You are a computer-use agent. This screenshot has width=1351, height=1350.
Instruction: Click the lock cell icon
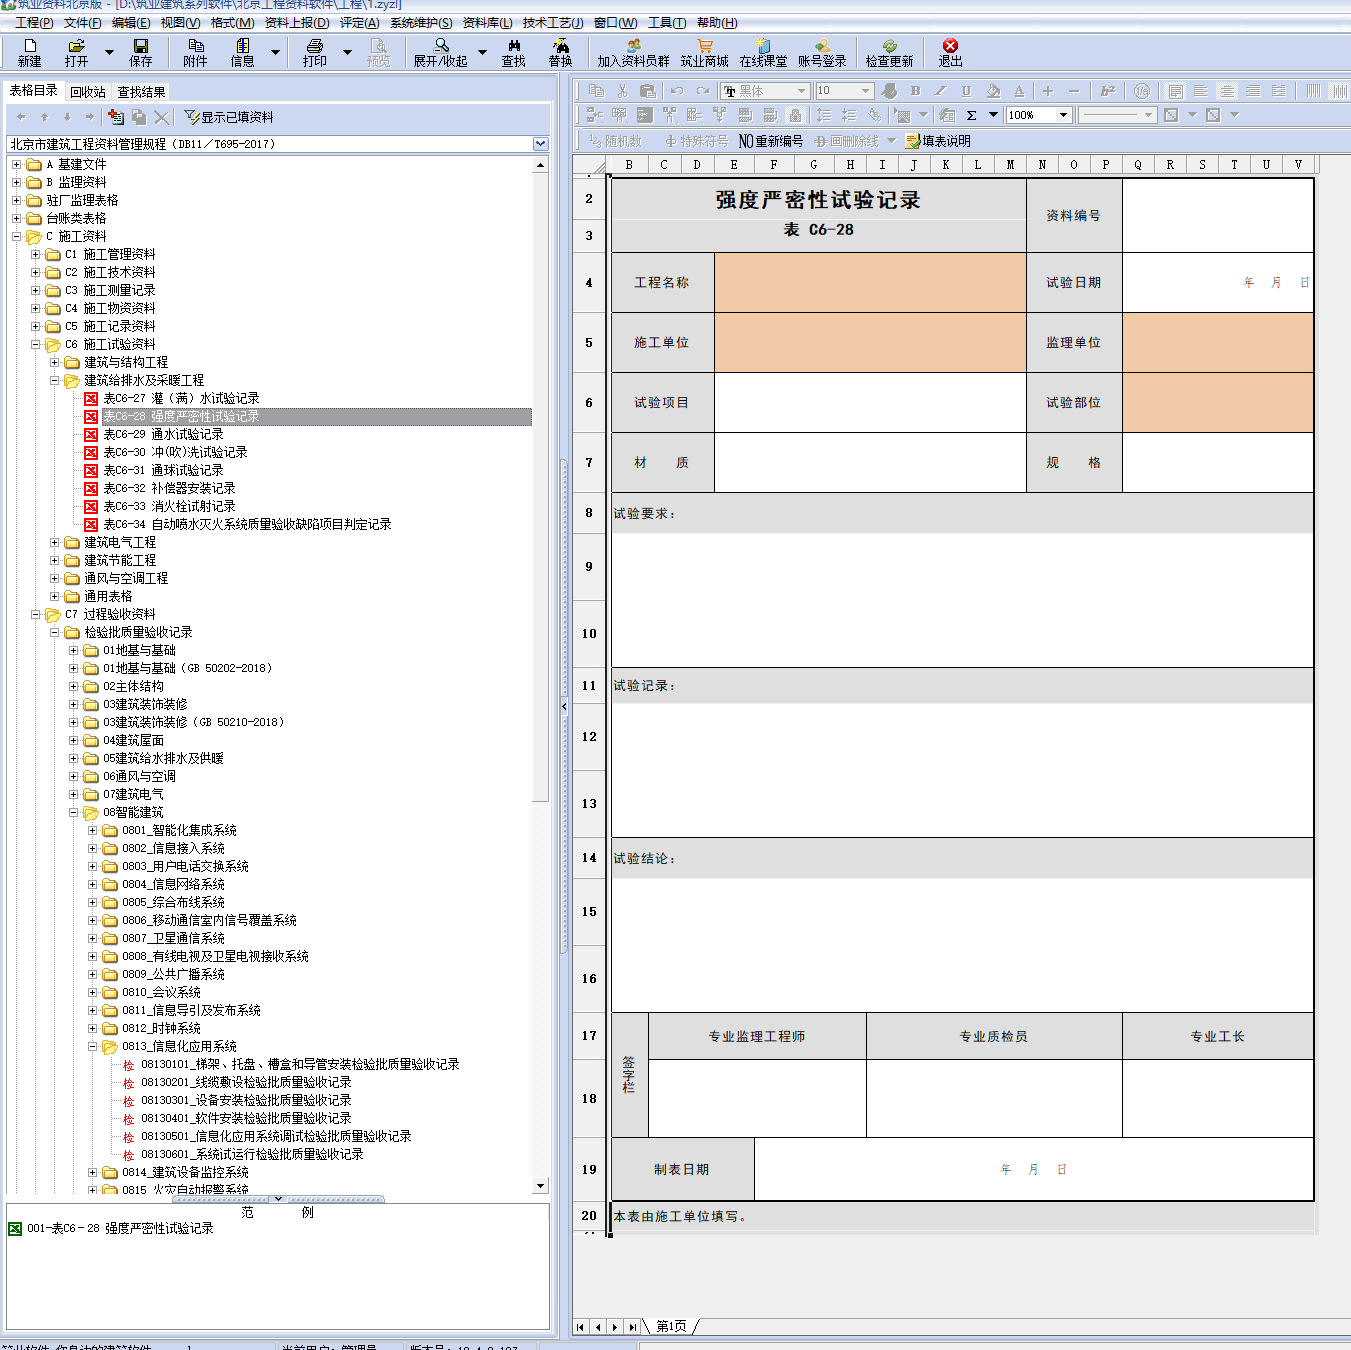[x=795, y=115]
